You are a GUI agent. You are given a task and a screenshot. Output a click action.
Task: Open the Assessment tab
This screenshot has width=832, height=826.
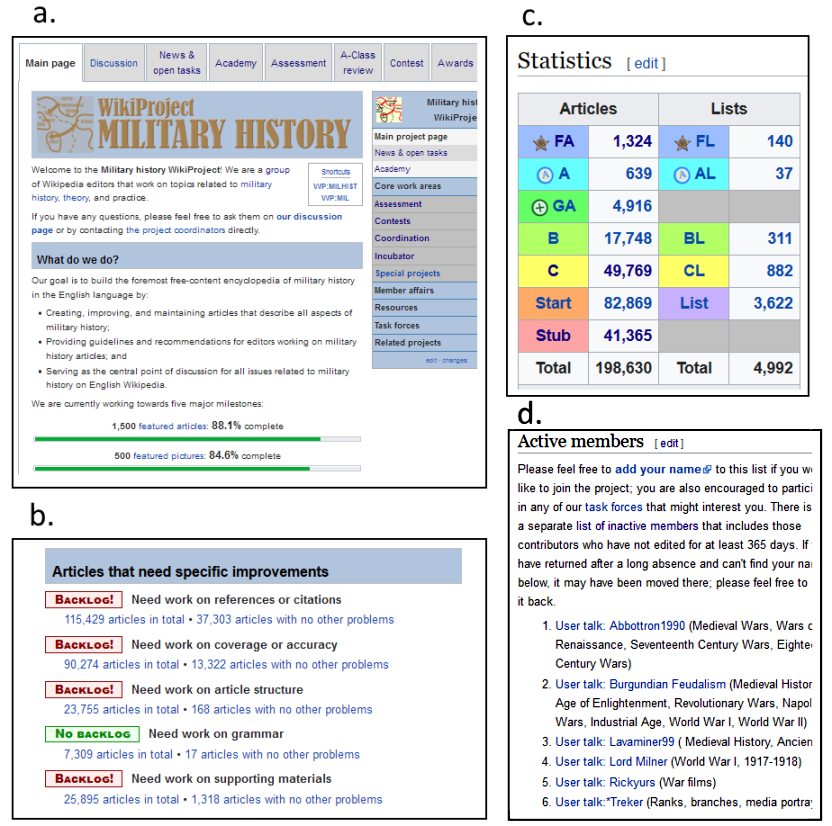pos(298,63)
